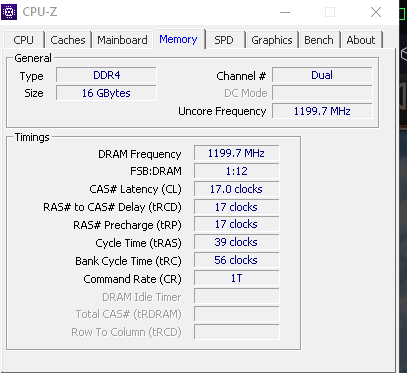Image resolution: width=407 pixels, height=373 pixels.
Task: Click the FSB:DRAM label
Action: [156, 171]
